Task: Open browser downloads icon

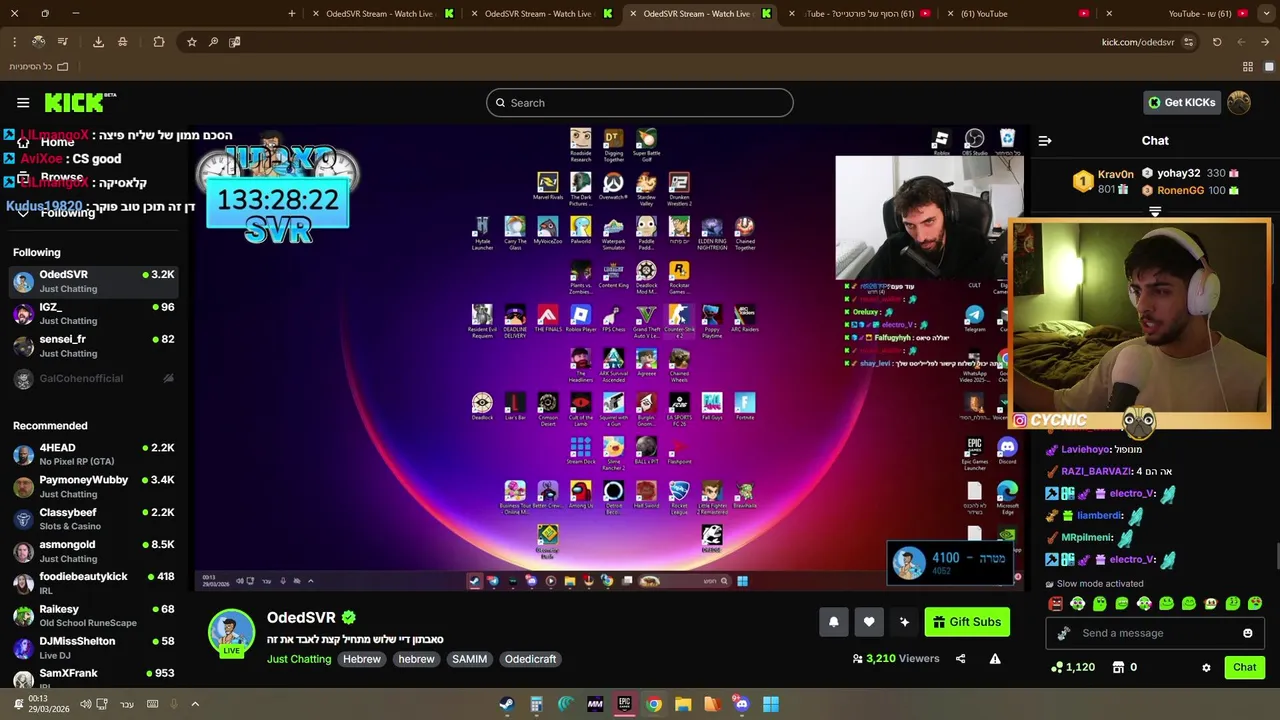Action: [x=98, y=42]
